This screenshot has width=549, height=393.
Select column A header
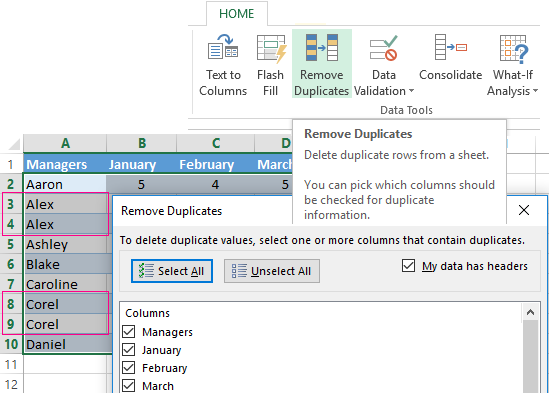tap(65, 143)
